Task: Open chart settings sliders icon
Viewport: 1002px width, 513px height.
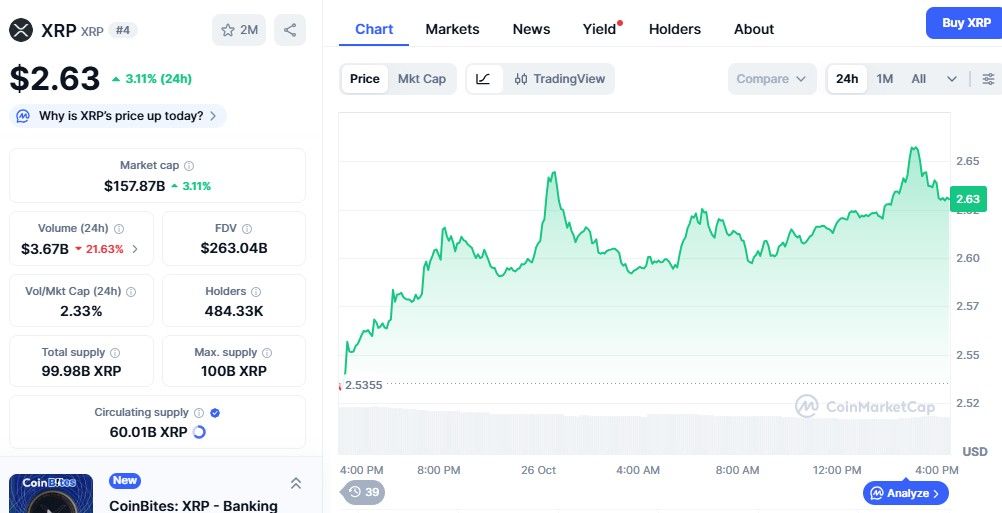Action: click(x=988, y=79)
